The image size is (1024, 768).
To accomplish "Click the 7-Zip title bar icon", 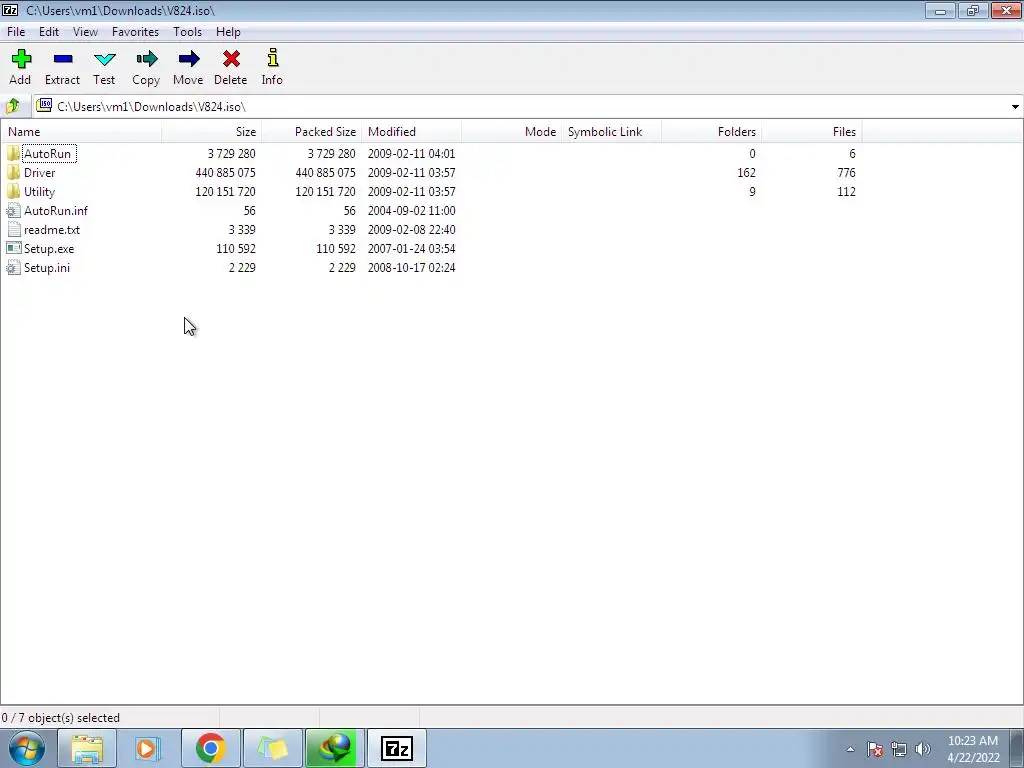I will pos(10,10).
